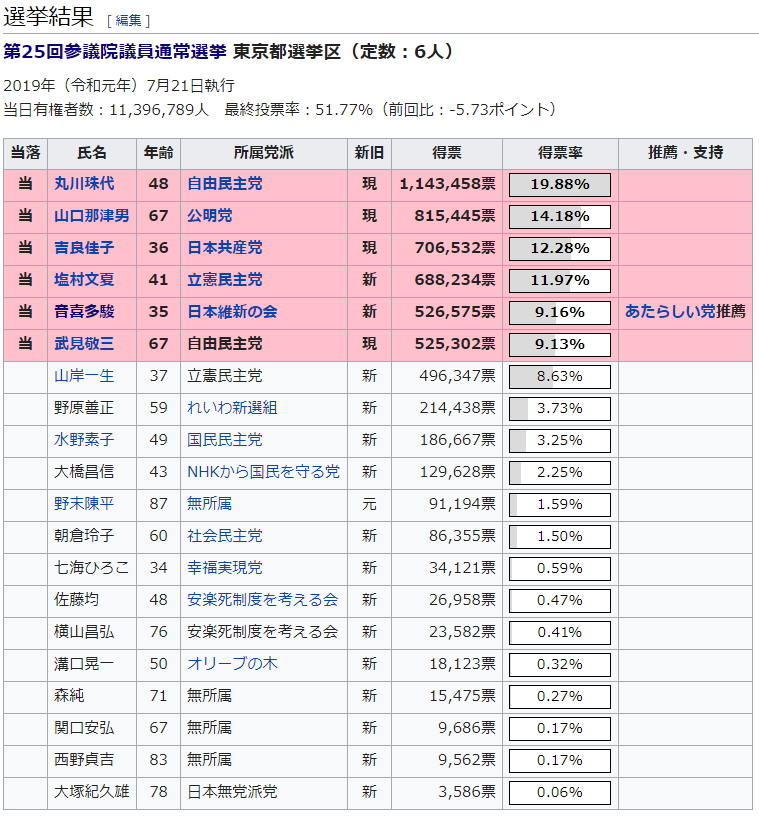Select the 2019年（令和元年）7月21日執行 date line
The image size is (759, 816).
[119, 85]
